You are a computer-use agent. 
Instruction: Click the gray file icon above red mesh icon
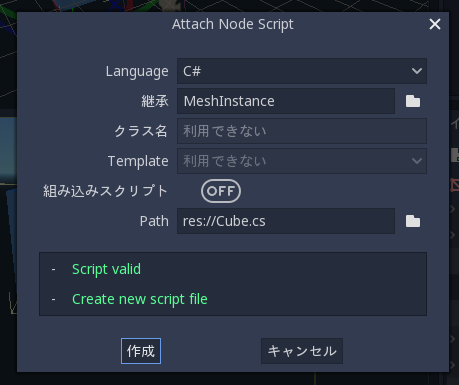(455, 155)
